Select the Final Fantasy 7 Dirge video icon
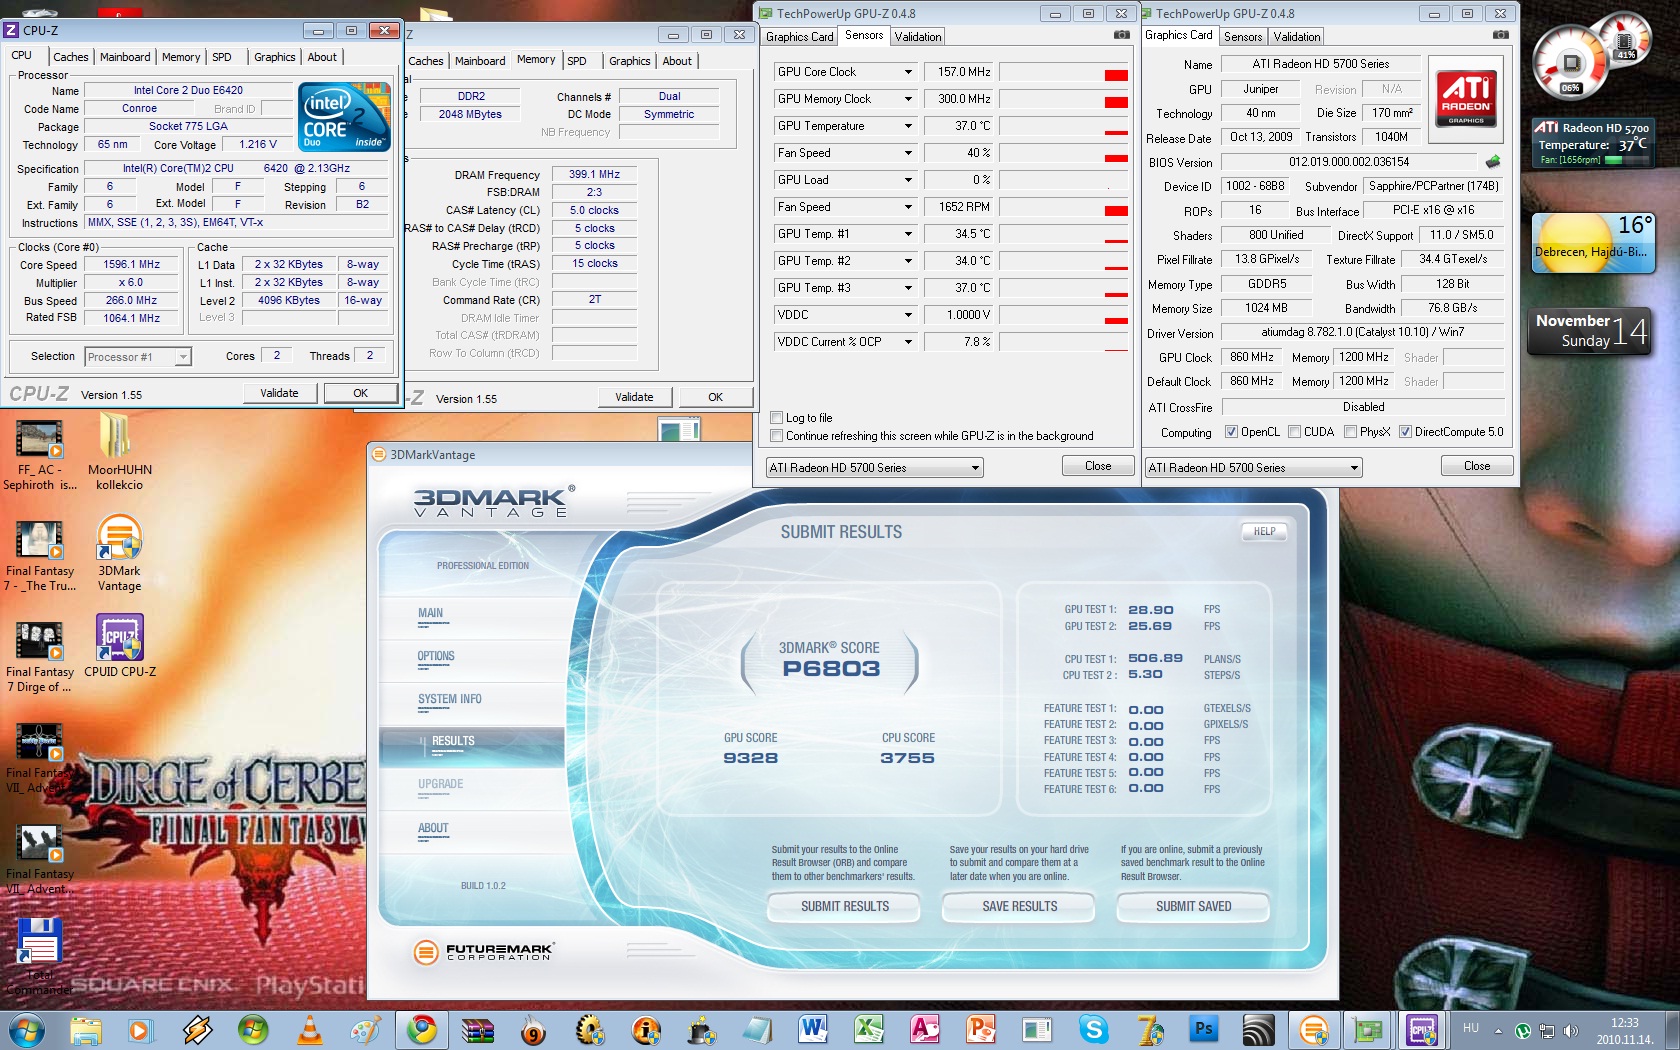Image resolution: width=1680 pixels, height=1050 pixels. (x=40, y=657)
